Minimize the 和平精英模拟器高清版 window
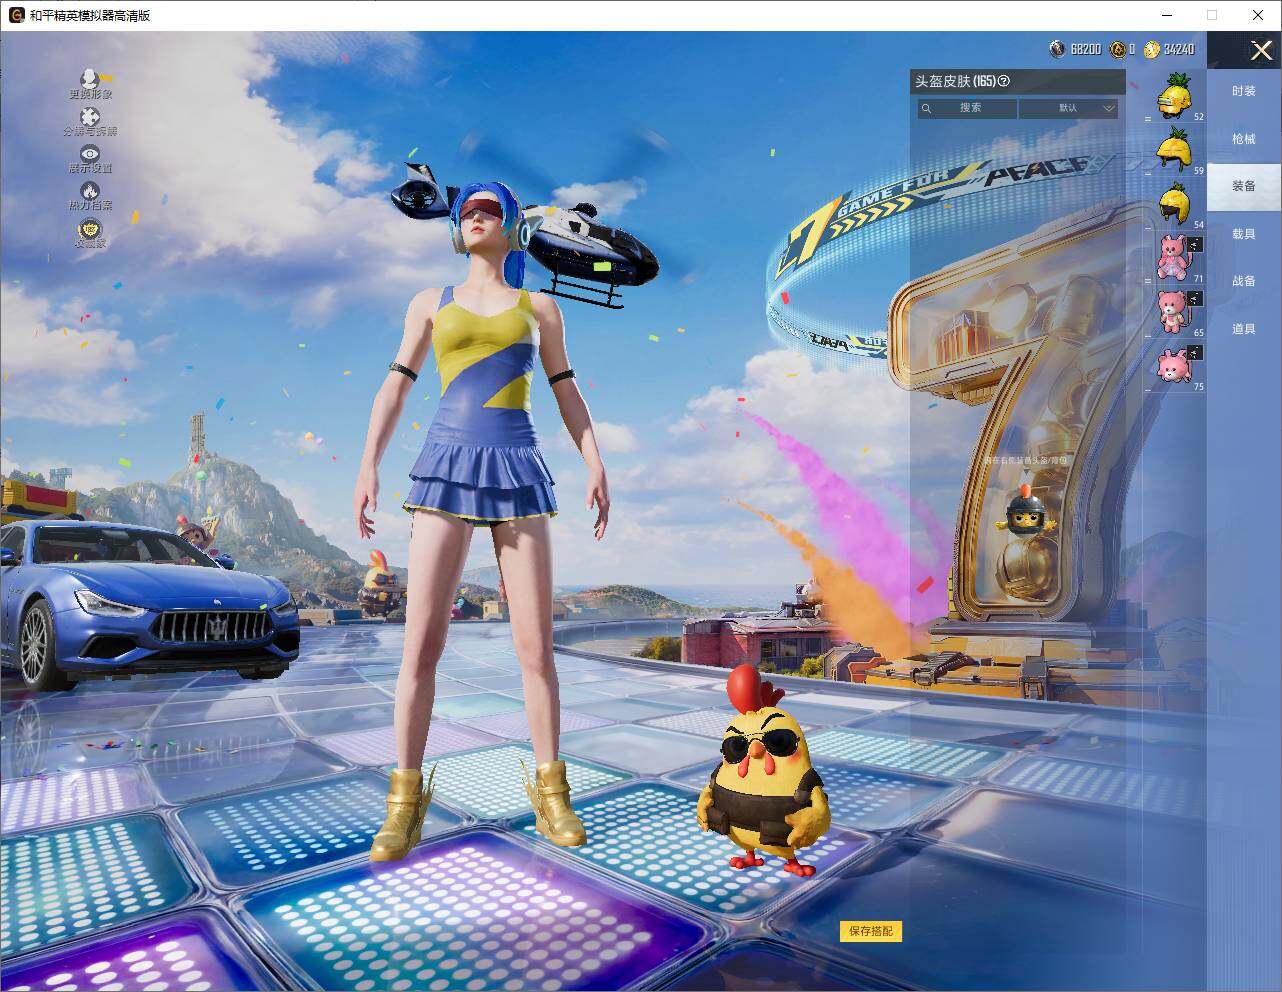Image resolution: width=1282 pixels, height=992 pixels. coord(1167,15)
